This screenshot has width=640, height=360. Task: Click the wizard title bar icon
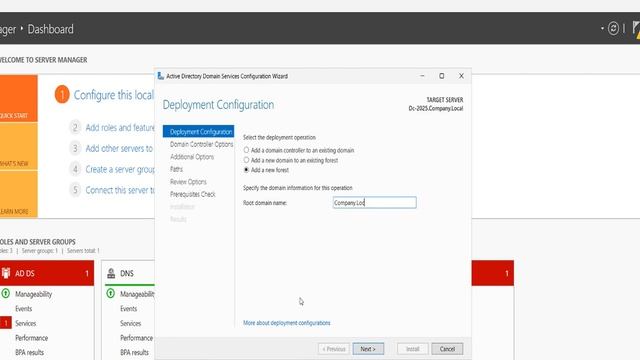click(160, 76)
